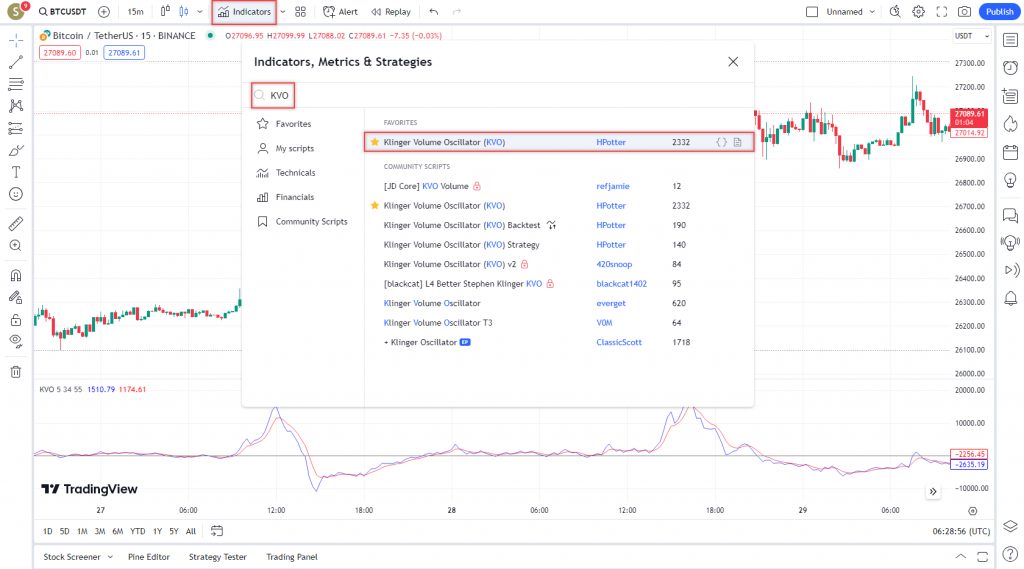Select the ruler measure tool
1024x569 pixels.
(16, 224)
